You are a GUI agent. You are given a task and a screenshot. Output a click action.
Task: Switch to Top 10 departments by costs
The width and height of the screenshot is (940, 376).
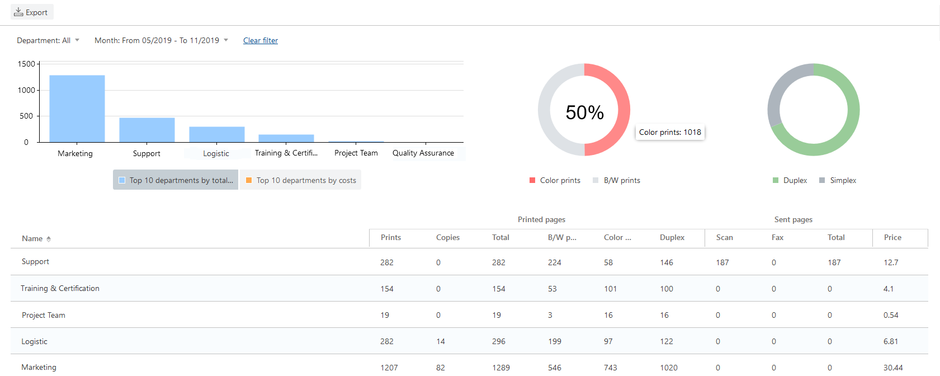pyautogui.click(x=301, y=180)
